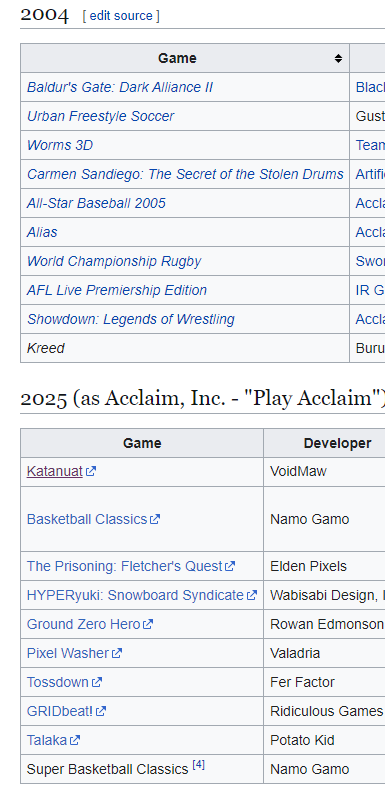Viewport: 385px width, 792px height.
Task: Click external link icon beside Ground Zero Hero
Action: tap(148, 624)
